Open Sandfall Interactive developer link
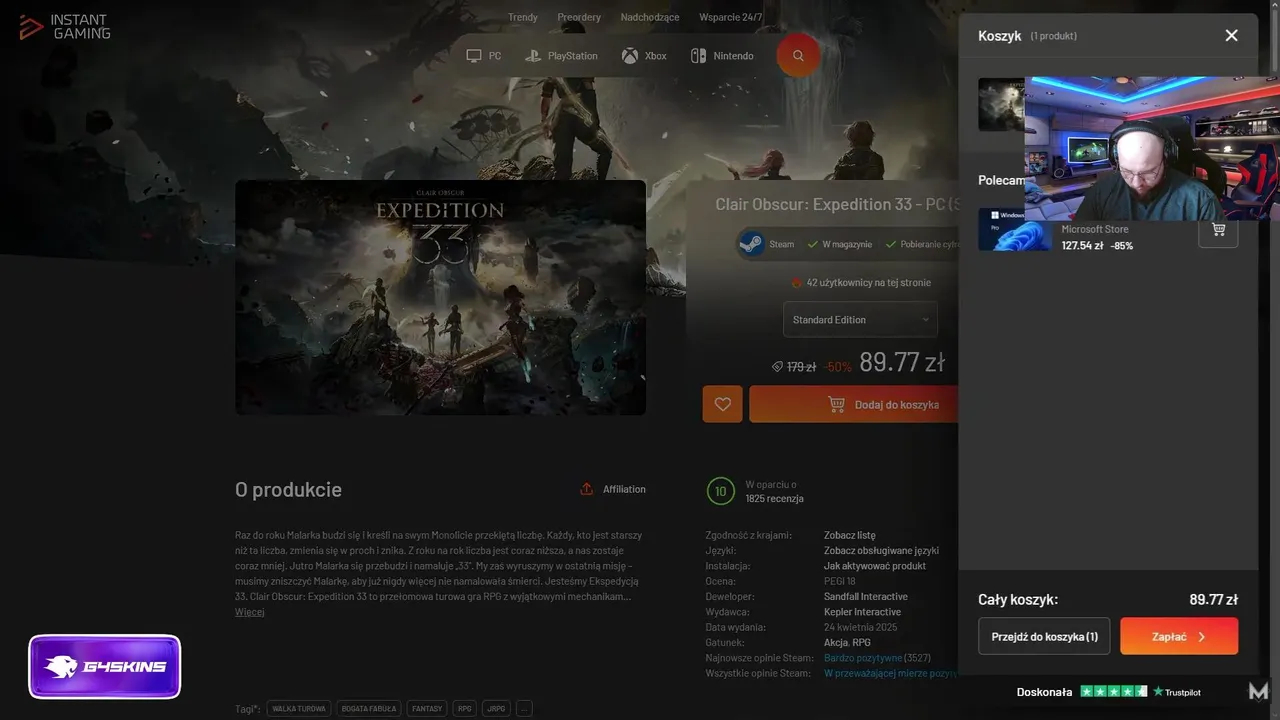This screenshot has height=720, width=1280. point(865,596)
